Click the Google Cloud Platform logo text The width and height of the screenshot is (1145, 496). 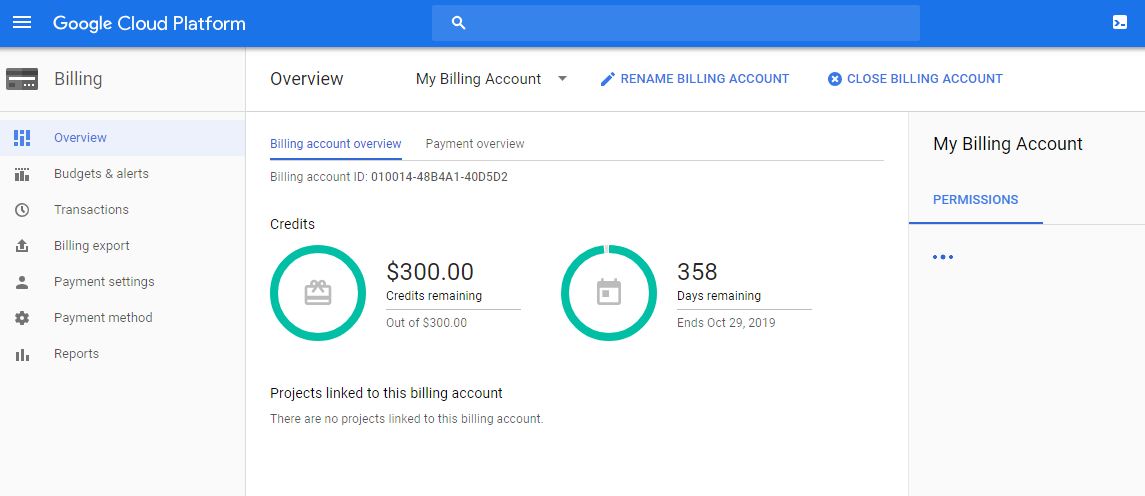pyautogui.click(x=149, y=23)
